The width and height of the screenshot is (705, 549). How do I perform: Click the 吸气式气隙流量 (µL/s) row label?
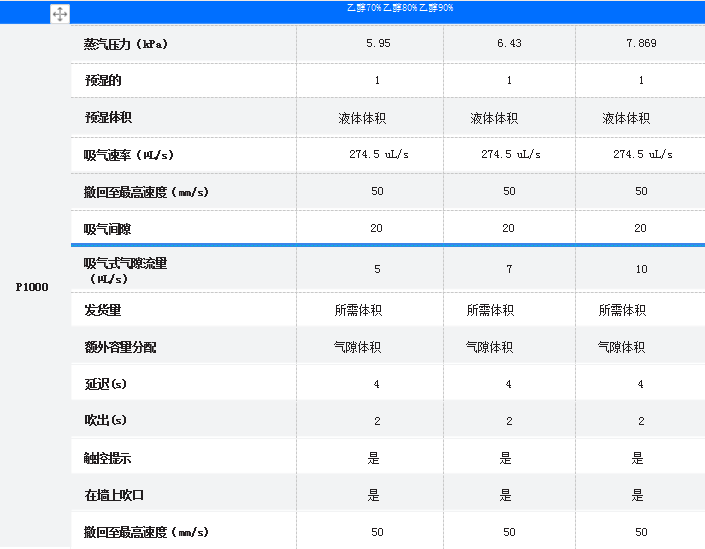click(x=125, y=270)
